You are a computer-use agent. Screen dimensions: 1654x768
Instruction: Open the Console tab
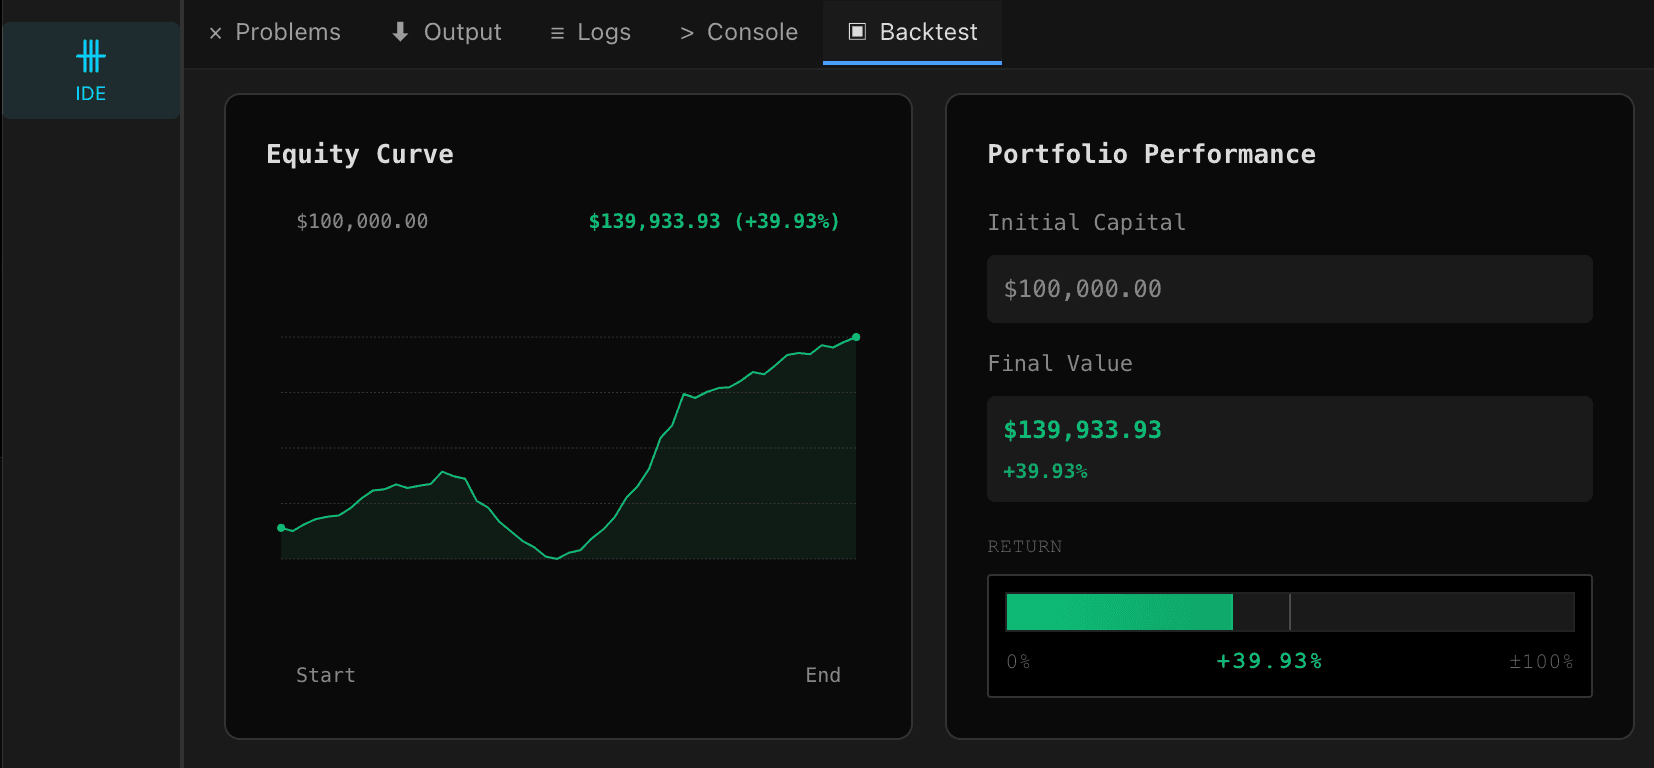tap(738, 32)
